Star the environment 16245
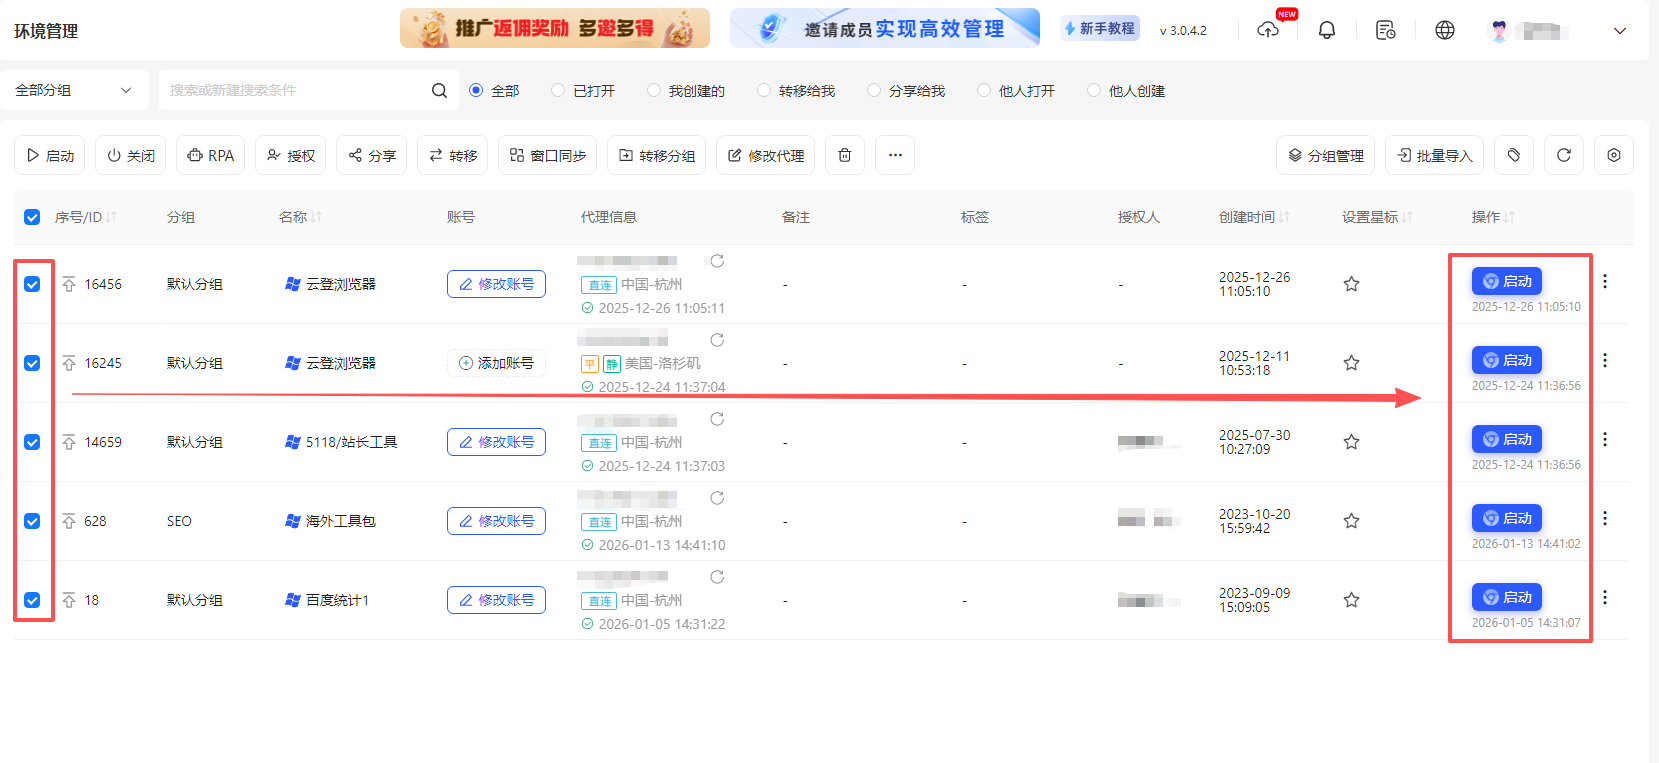Viewport: 1659px width, 763px height. [1351, 363]
